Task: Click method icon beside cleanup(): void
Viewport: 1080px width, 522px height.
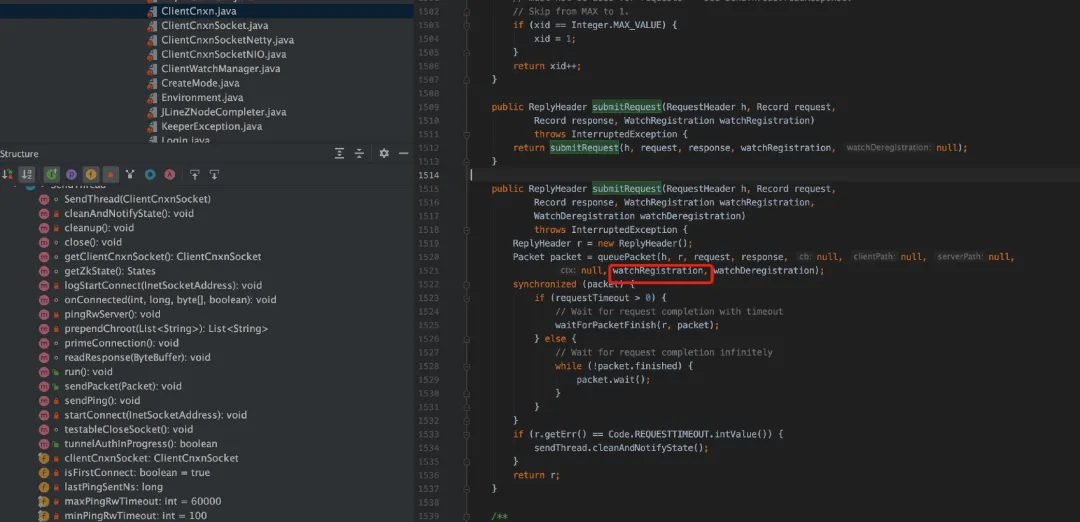Action: pyautogui.click(x=44, y=228)
